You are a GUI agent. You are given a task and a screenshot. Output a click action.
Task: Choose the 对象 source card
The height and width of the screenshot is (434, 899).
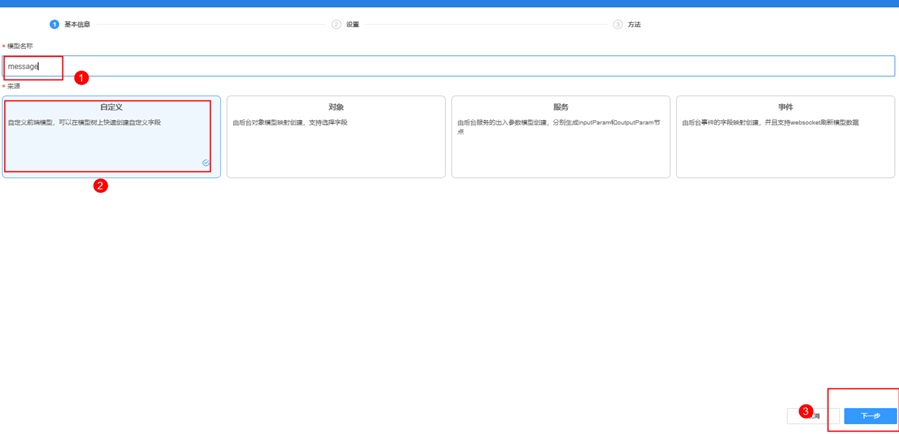point(336,136)
